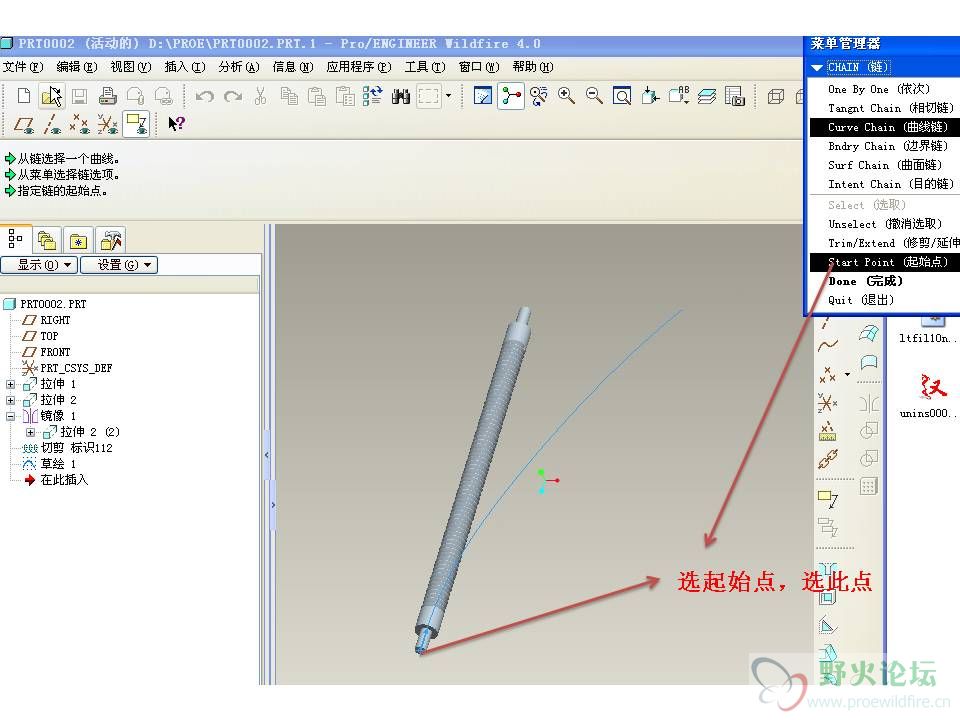Refit model to screen icon

(x=622, y=96)
